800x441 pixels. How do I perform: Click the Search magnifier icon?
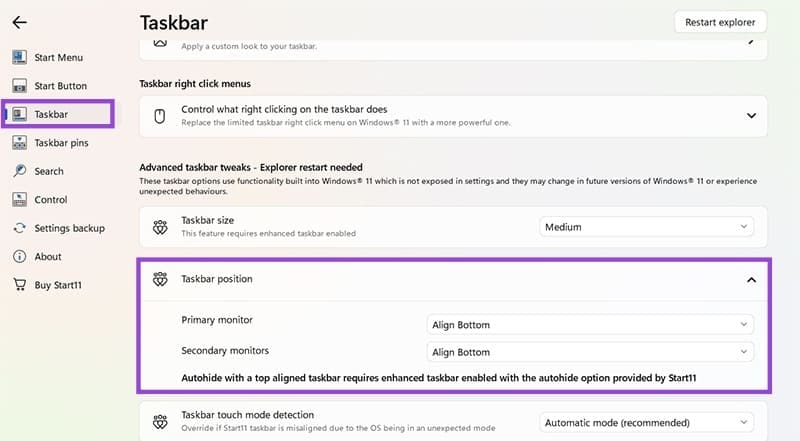click(19, 171)
